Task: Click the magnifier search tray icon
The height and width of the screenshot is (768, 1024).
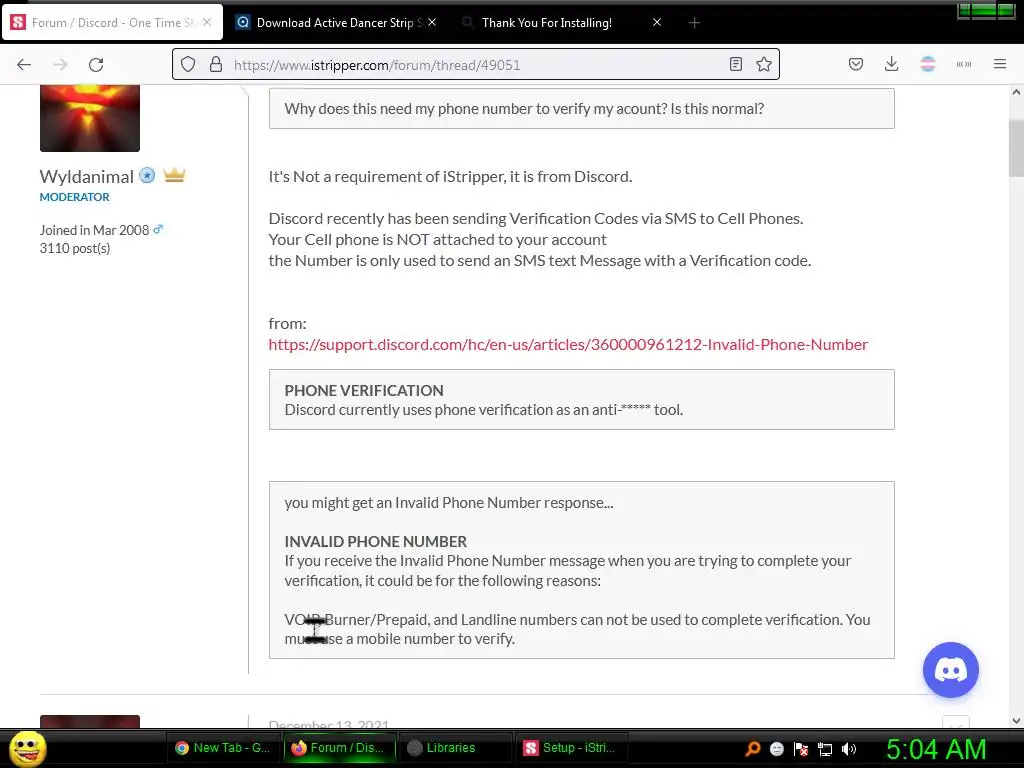Action: [x=753, y=748]
